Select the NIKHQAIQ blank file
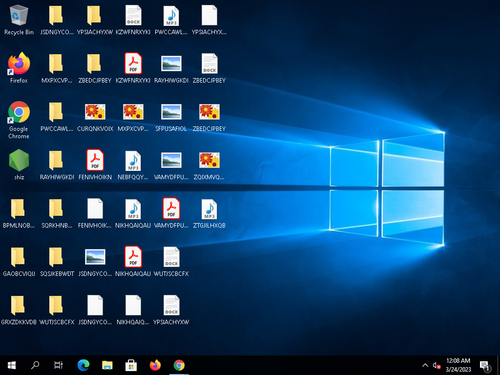The image size is (500, 375). (133, 309)
